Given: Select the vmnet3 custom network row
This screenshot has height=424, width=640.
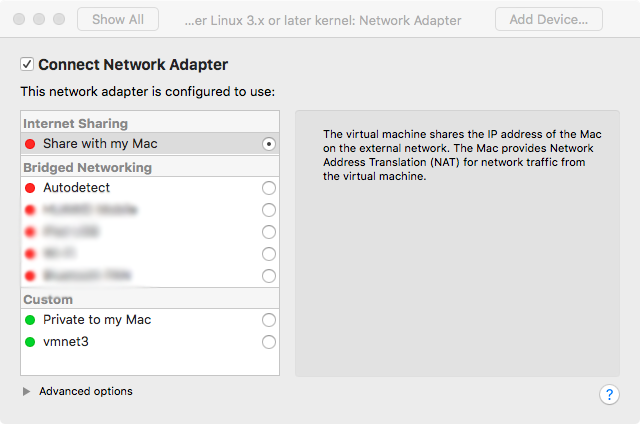Looking at the screenshot, I should click(140, 342).
